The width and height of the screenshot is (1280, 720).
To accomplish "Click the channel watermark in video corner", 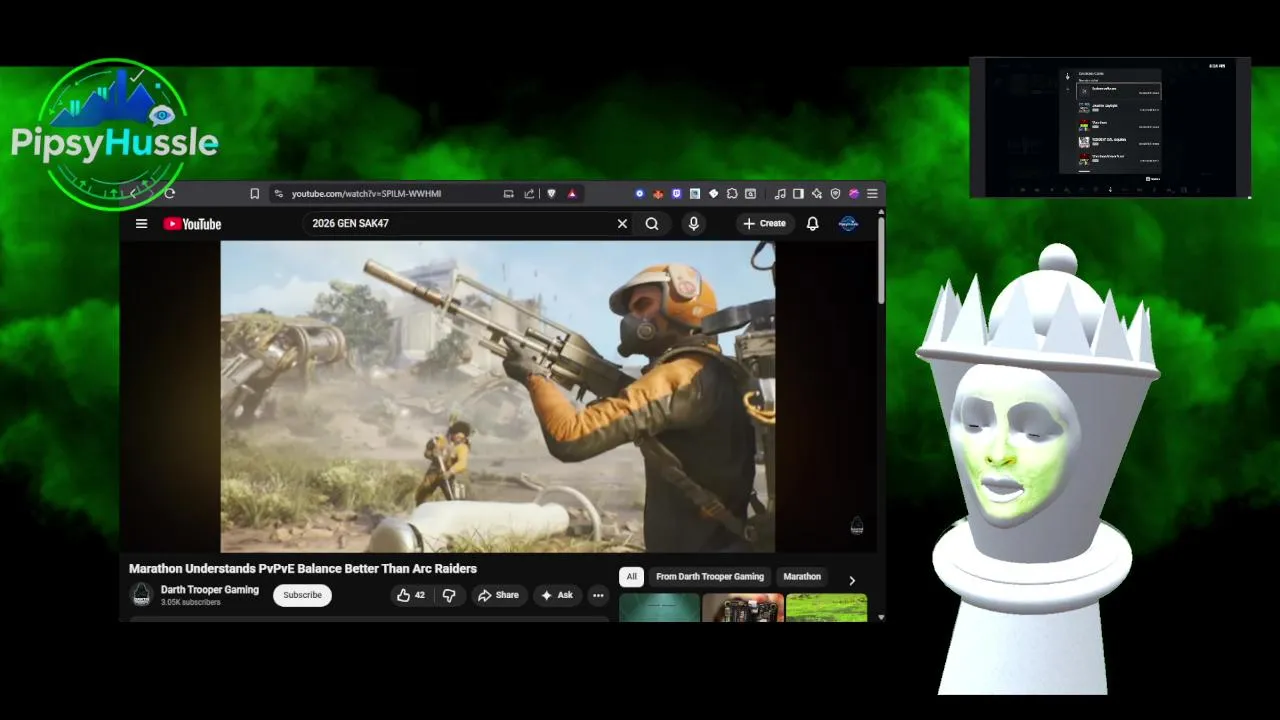I will (x=857, y=526).
